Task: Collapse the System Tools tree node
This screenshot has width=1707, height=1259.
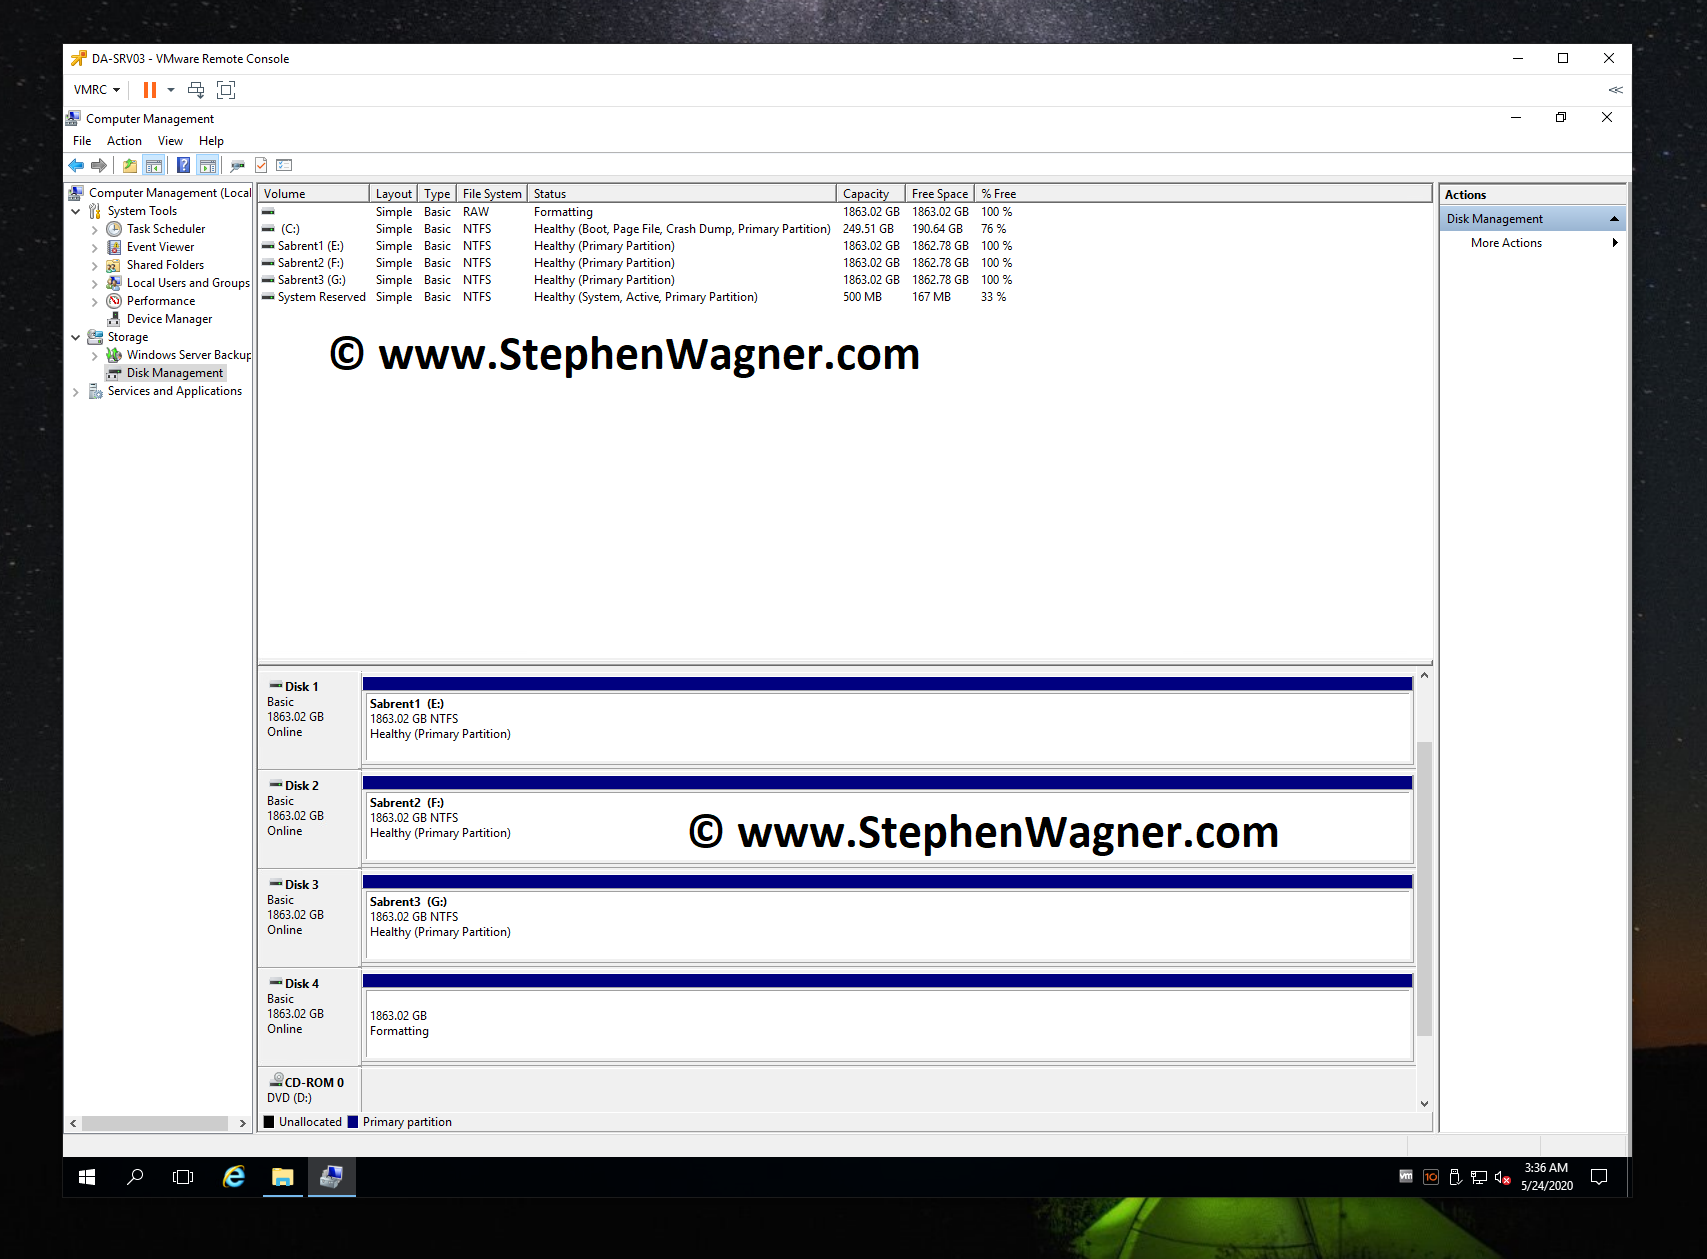Action: [76, 211]
